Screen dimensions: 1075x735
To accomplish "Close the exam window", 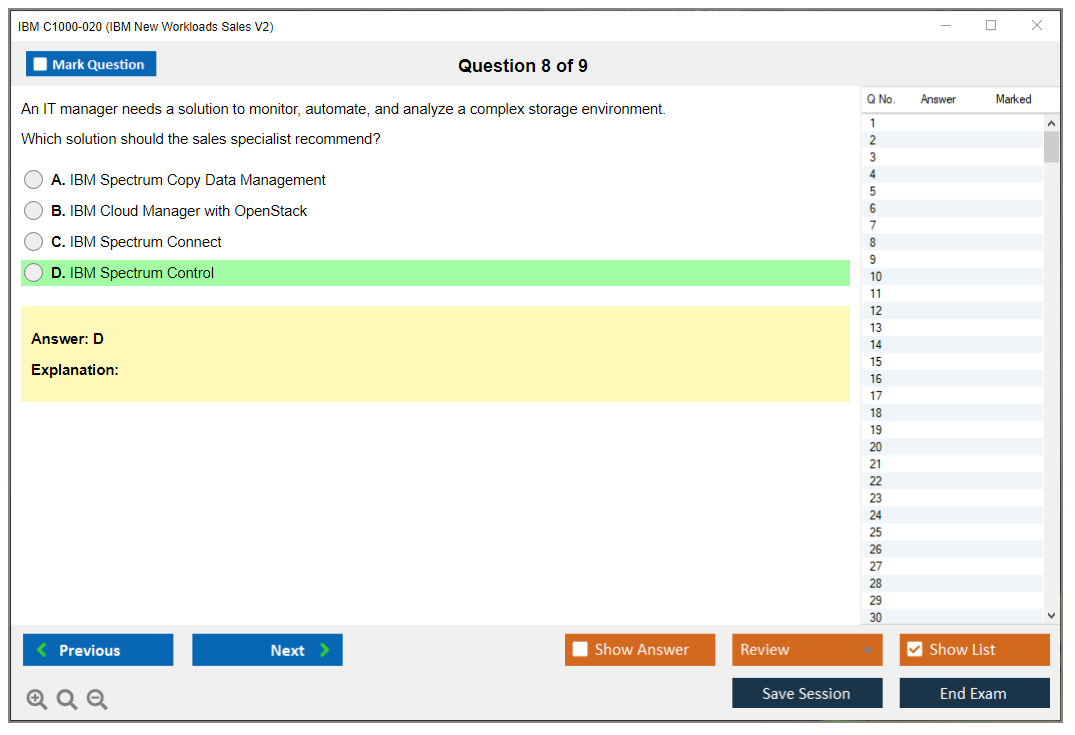I will click(1037, 26).
